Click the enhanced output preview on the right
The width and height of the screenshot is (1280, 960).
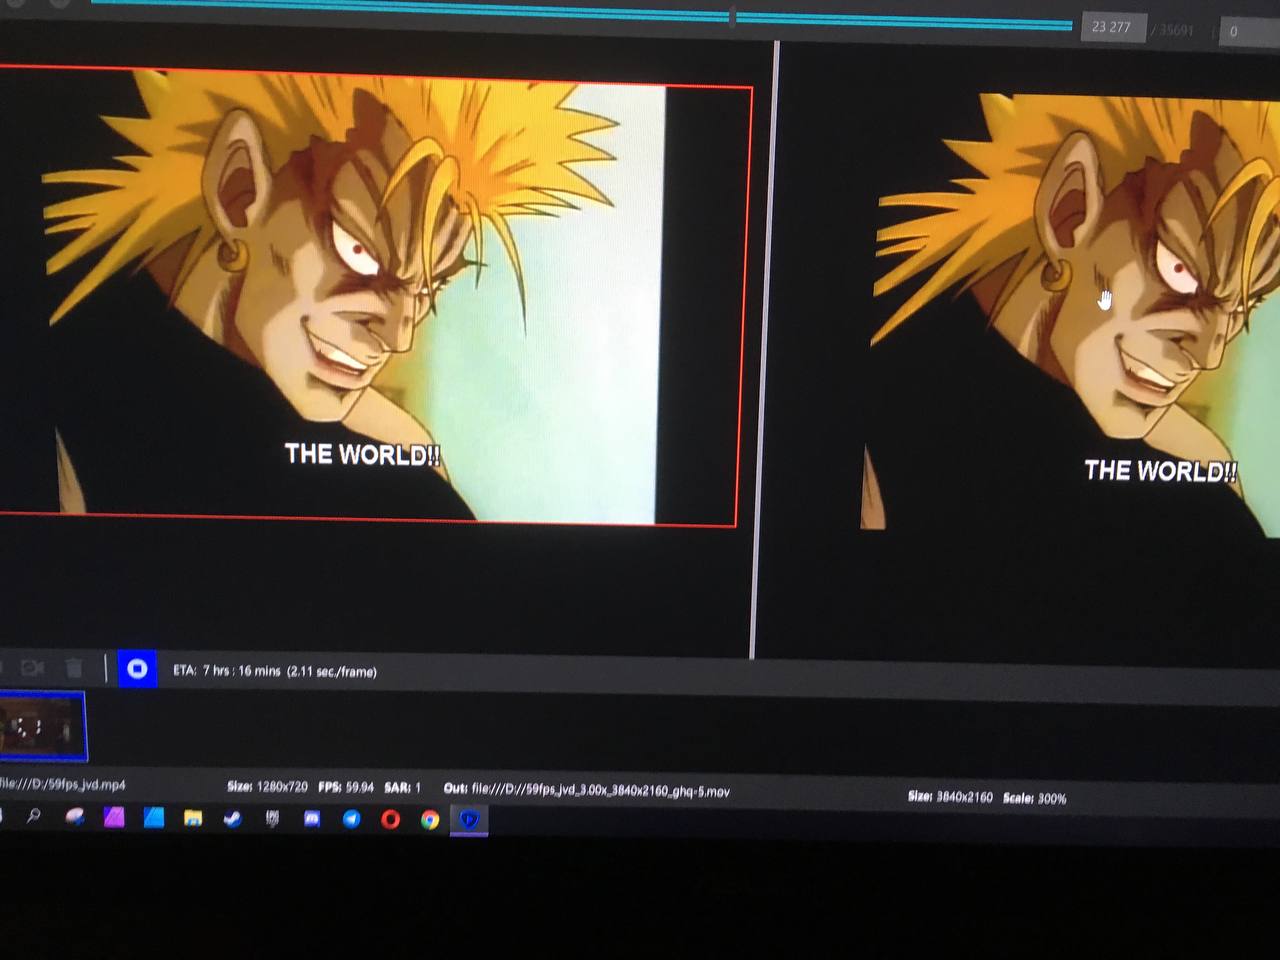coord(1070,315)
